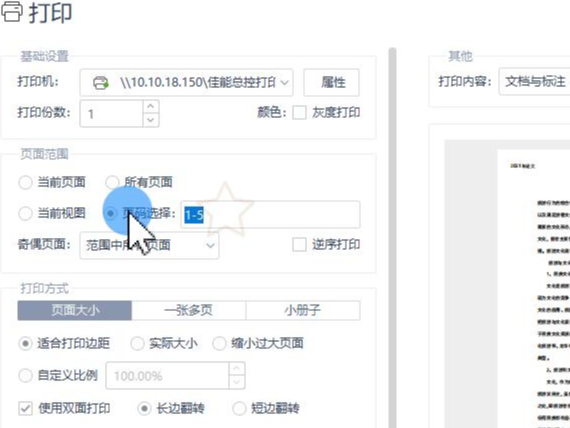Choose 缩小过大页面 radio option
This screenshot has width=570, height=428.
tap(220, 343)
